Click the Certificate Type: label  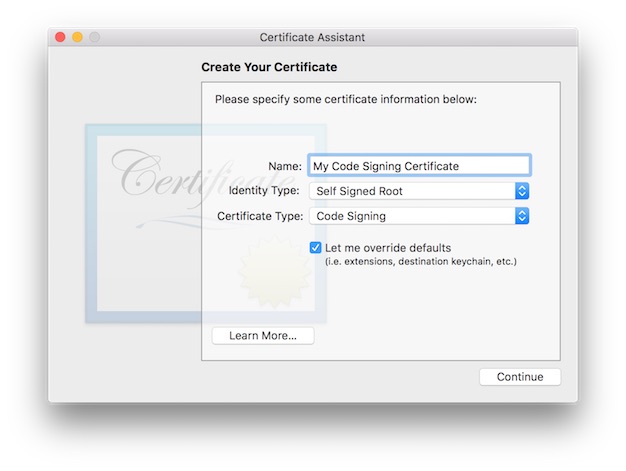[258, 216]
